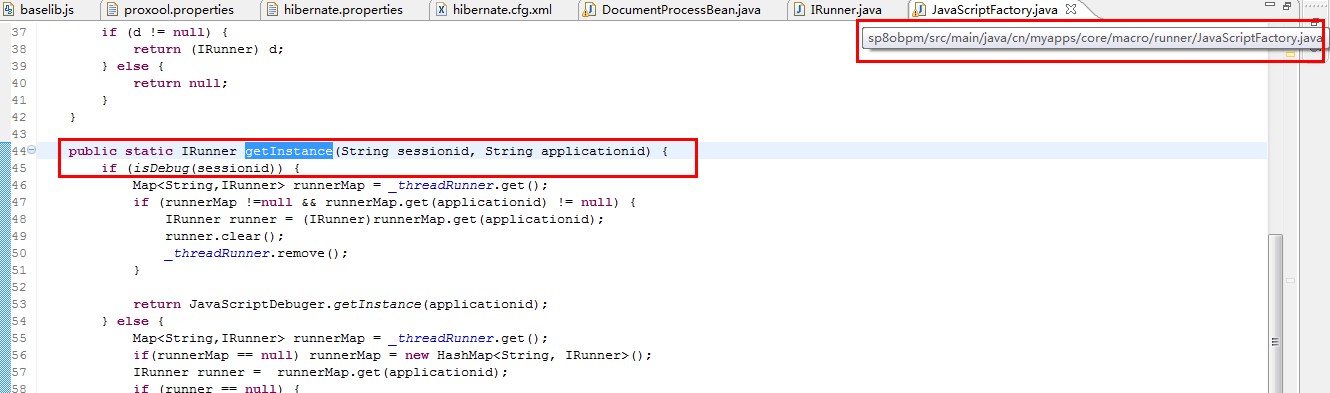
Task: Click JavaScriptDebuger.getInstance return statement on line 53
Action: pyautogui.click(x=341, y=304)
